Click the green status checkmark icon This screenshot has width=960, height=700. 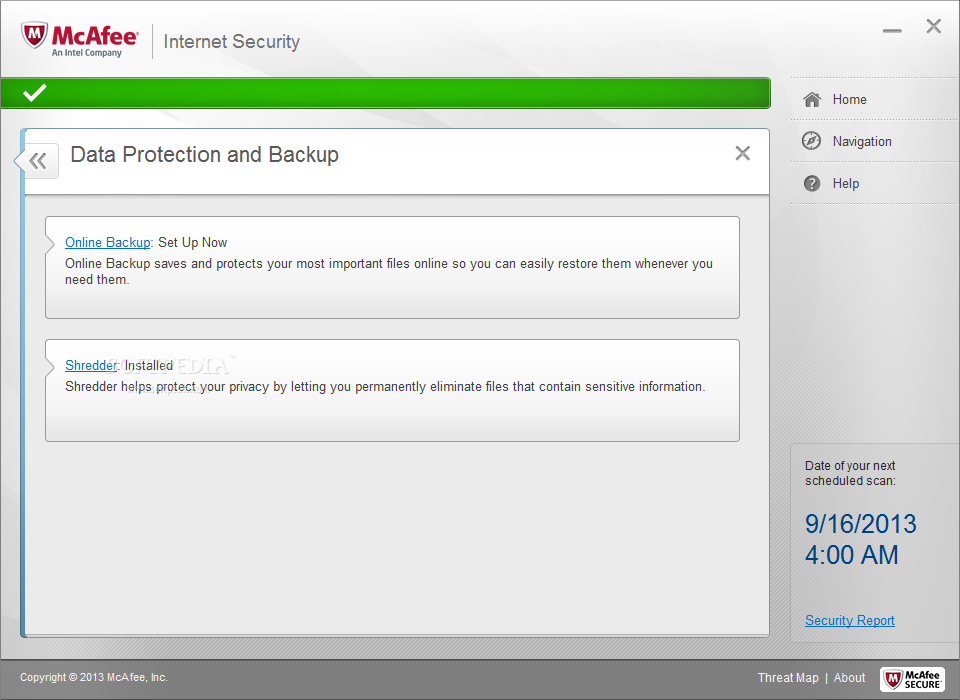tap(34, 92)
